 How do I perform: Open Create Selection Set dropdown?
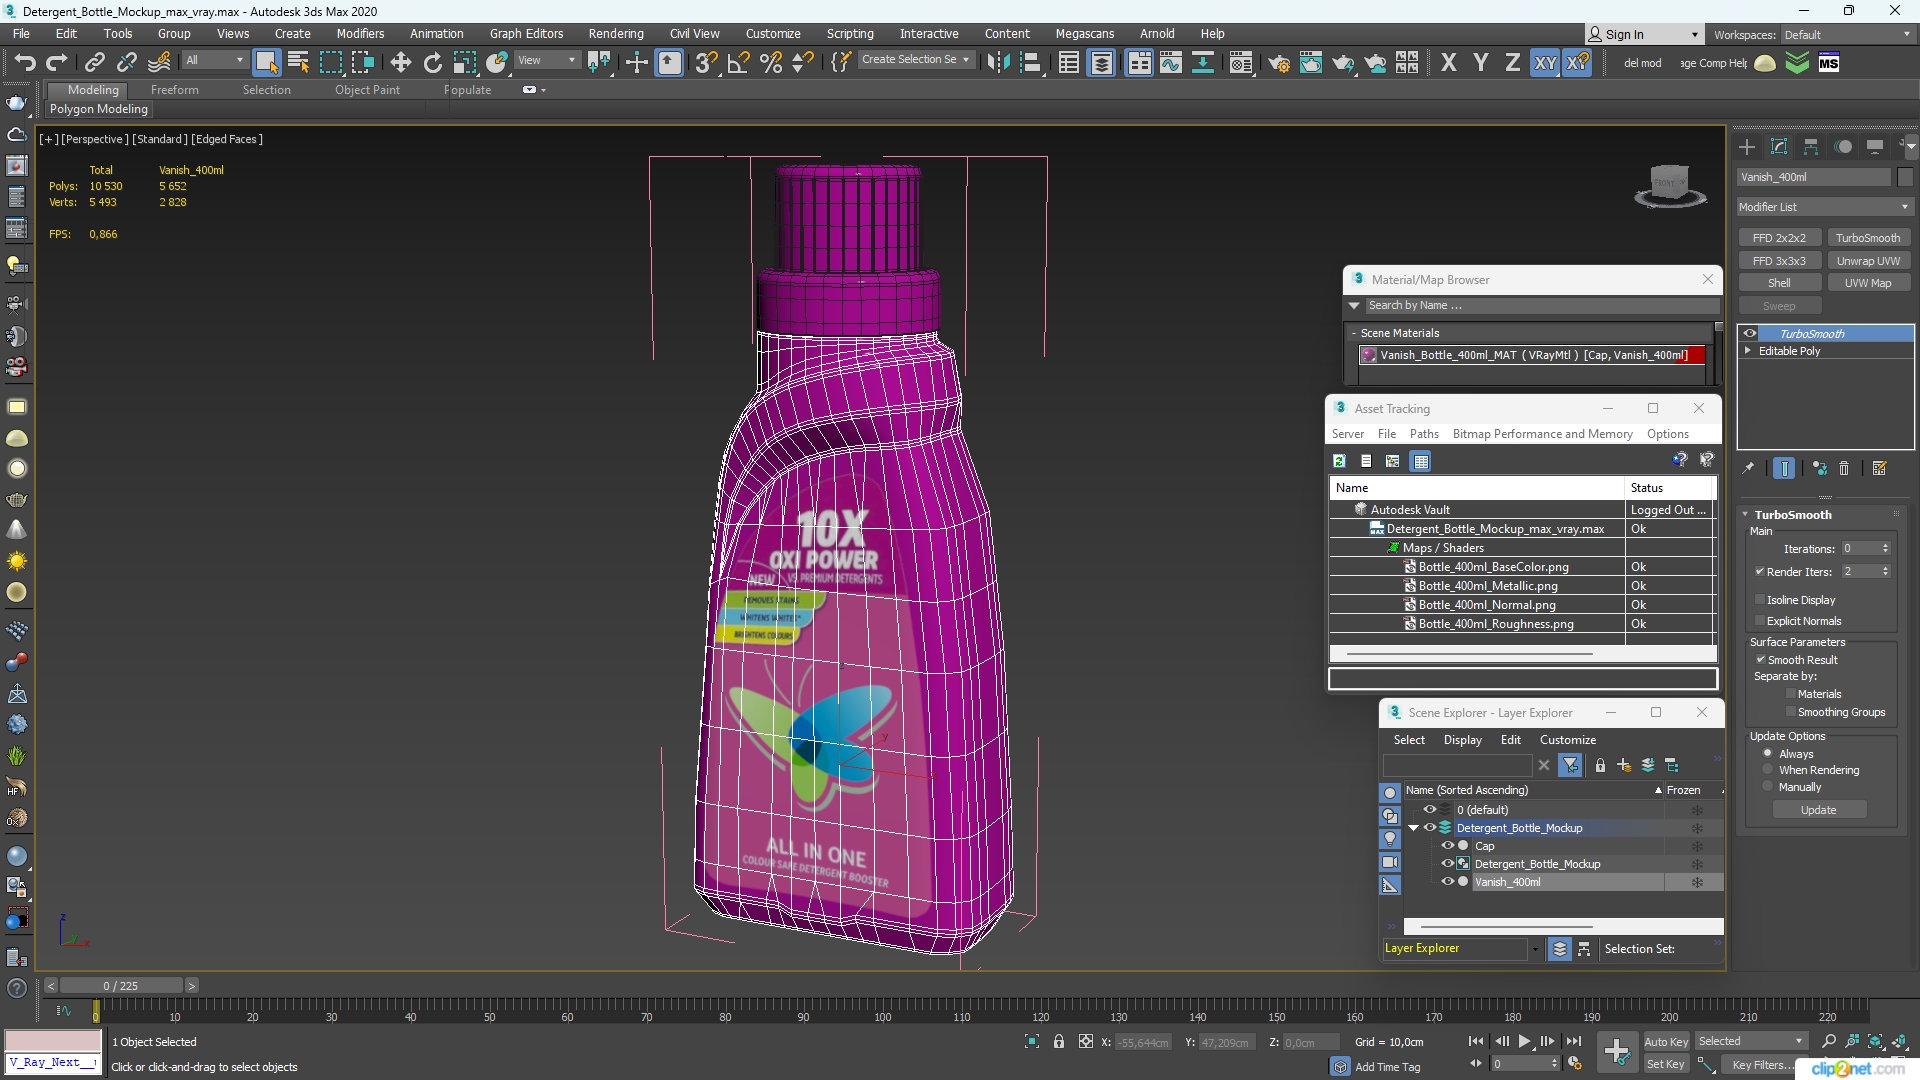pos(916,60)
